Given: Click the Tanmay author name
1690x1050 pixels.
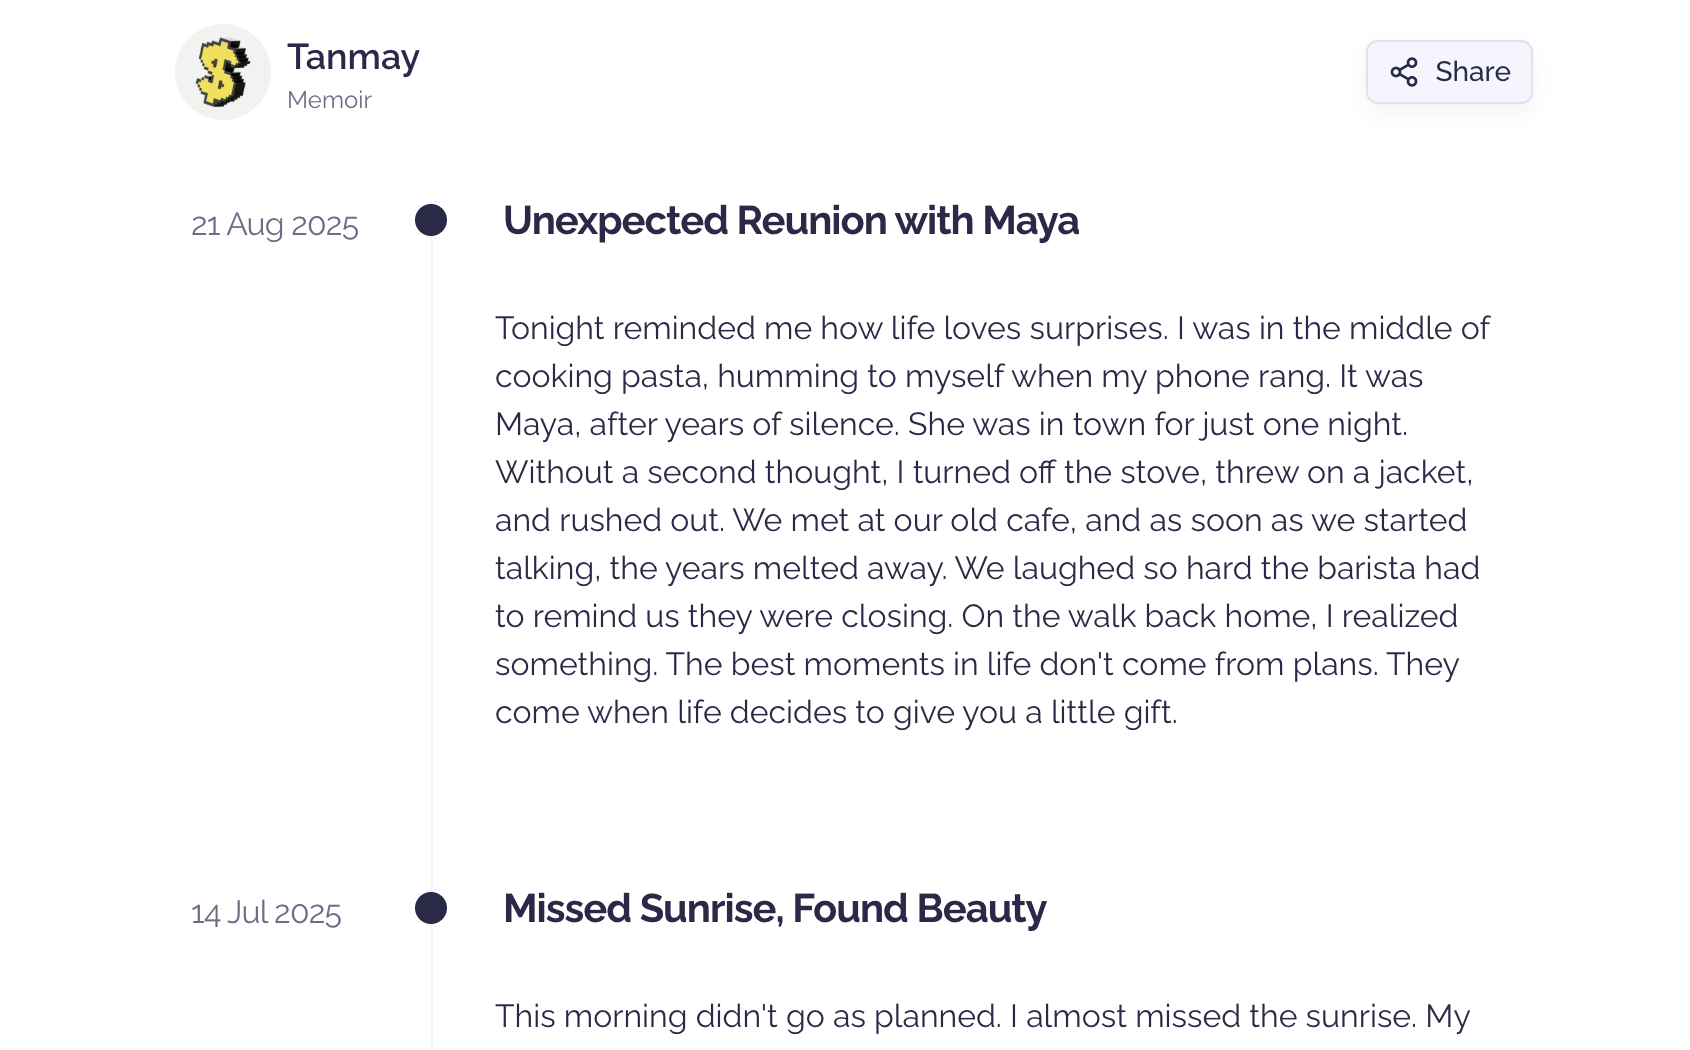Looking at the screenshot, I should (x=353, y=57).
